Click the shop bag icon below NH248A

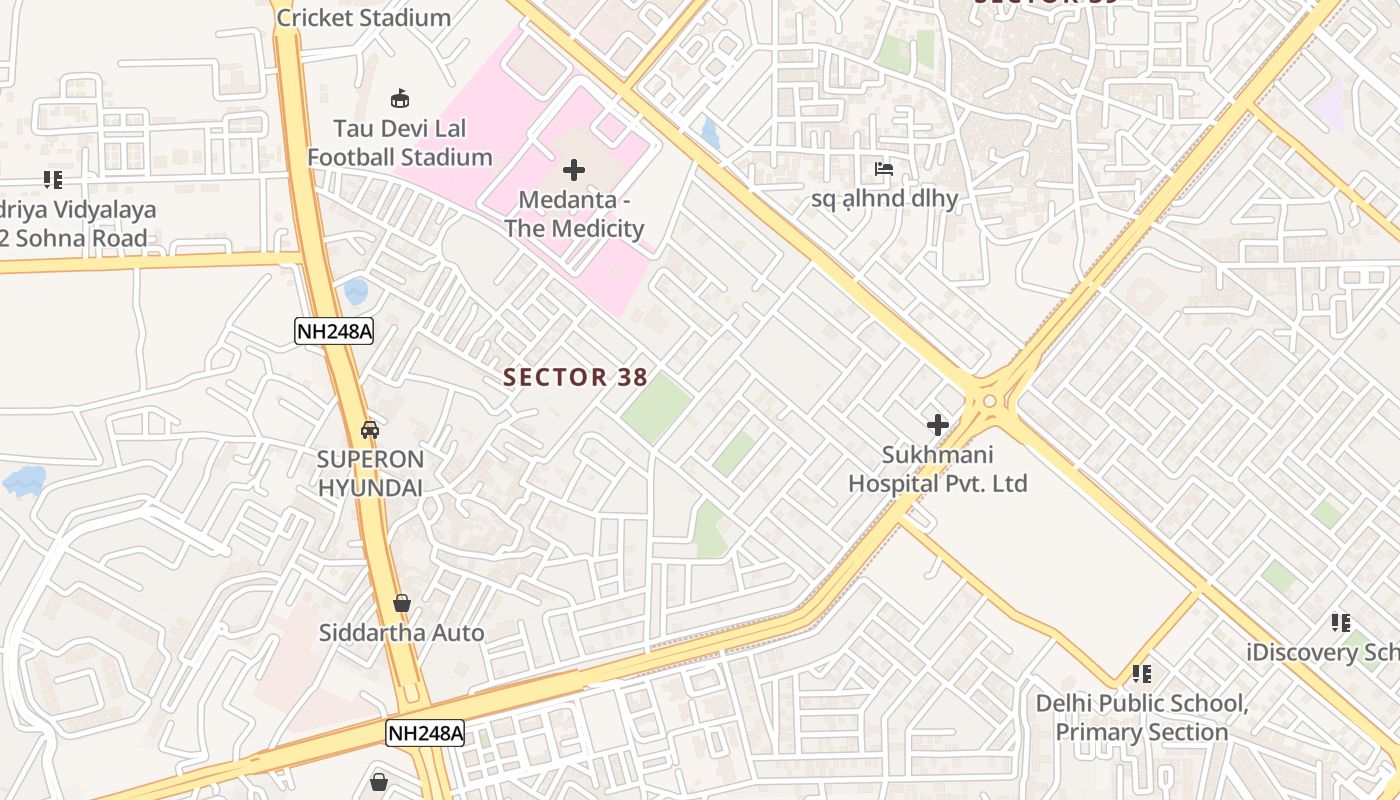(379, 782)
